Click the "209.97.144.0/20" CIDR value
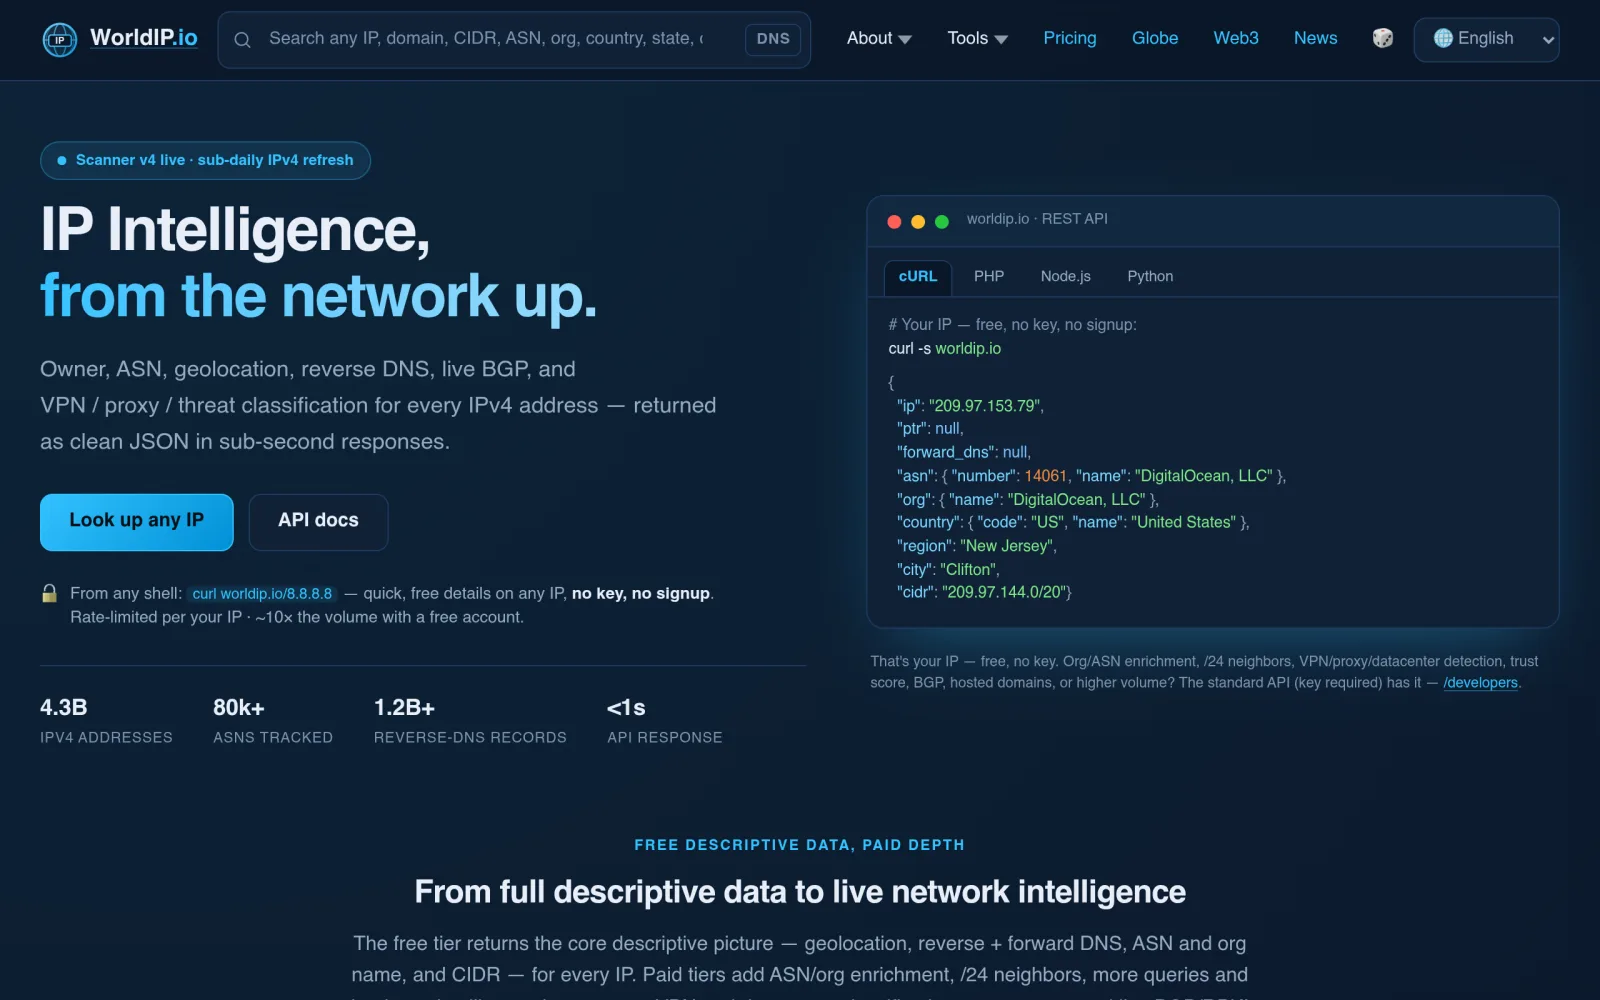Viewport: 1600px width, 1000px height. [1004, 593]
